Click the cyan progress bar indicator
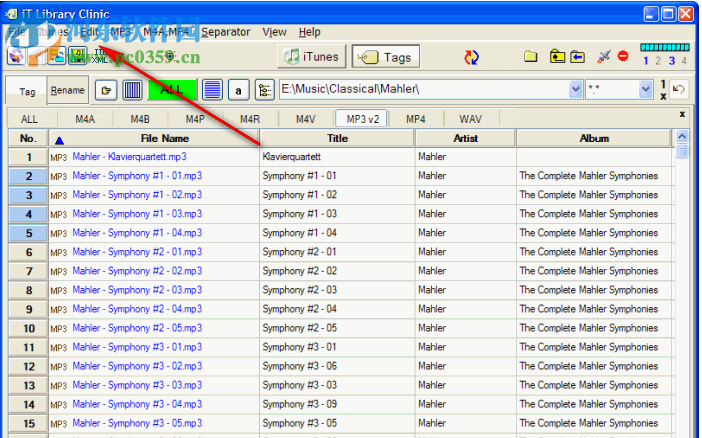 tap(664, 47)
